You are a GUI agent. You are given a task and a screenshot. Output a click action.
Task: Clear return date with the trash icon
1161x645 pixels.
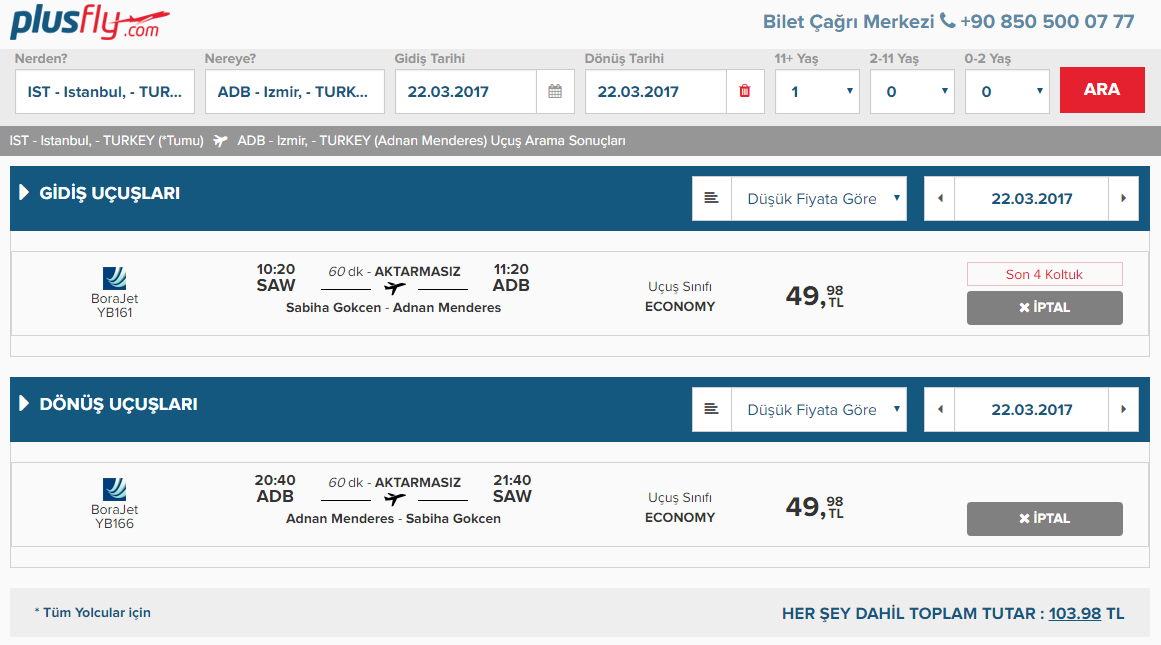click(x=744, y=92)
